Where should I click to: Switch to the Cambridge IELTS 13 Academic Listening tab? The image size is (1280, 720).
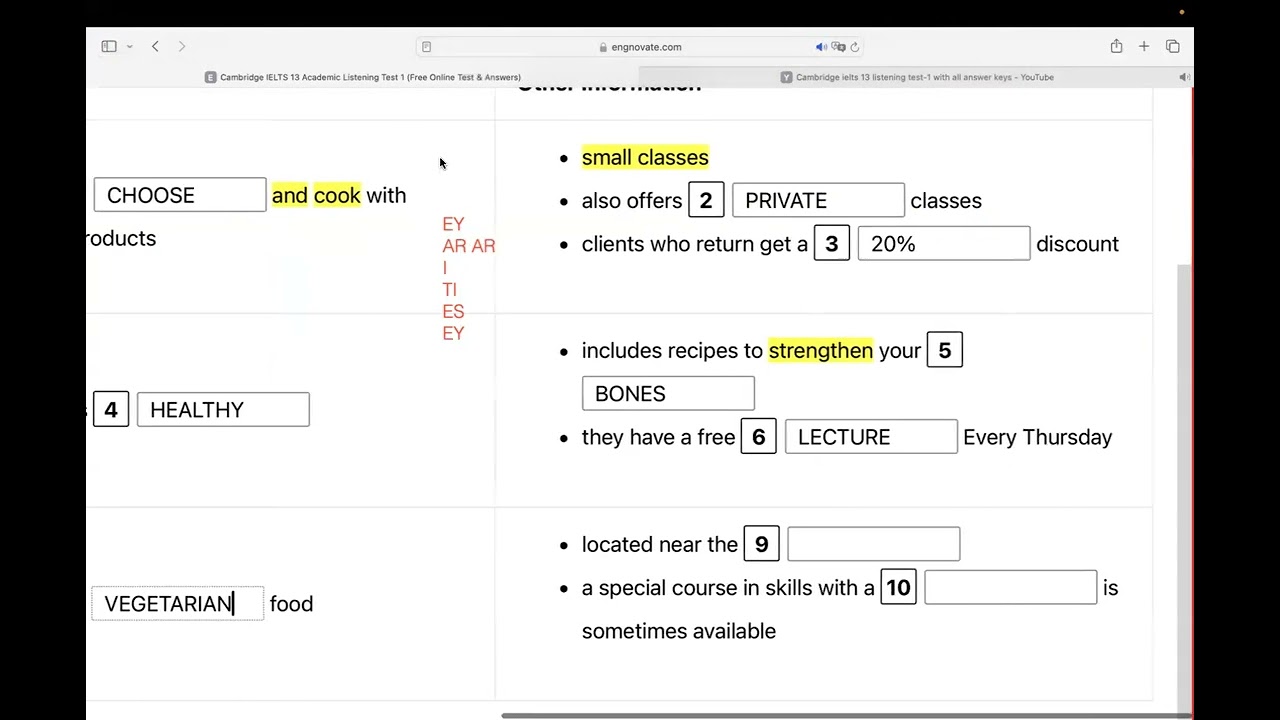click(x=362, y=77)
